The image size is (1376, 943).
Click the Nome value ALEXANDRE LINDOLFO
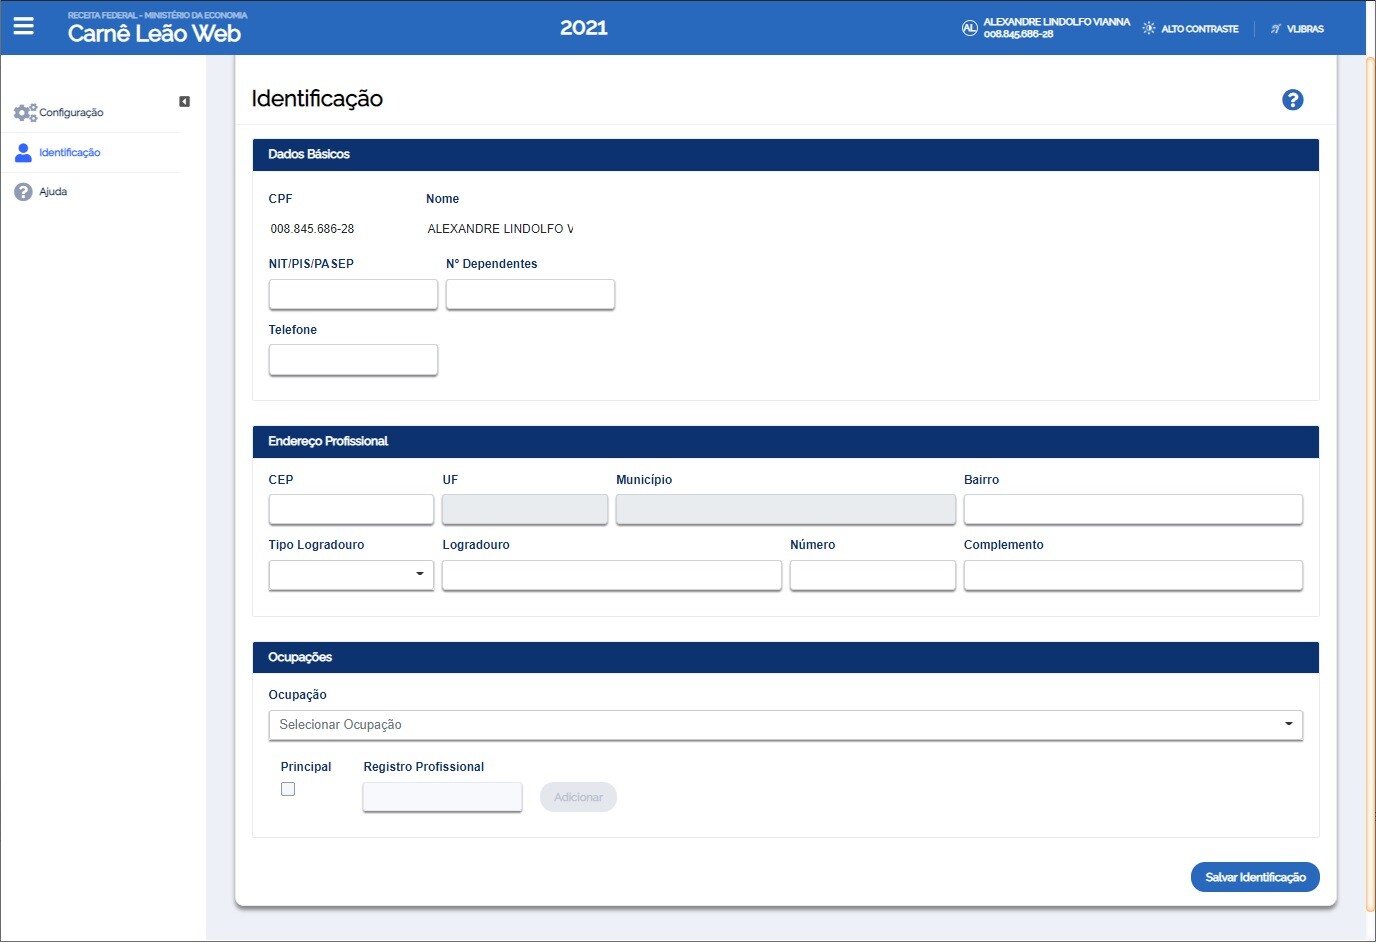500,229
